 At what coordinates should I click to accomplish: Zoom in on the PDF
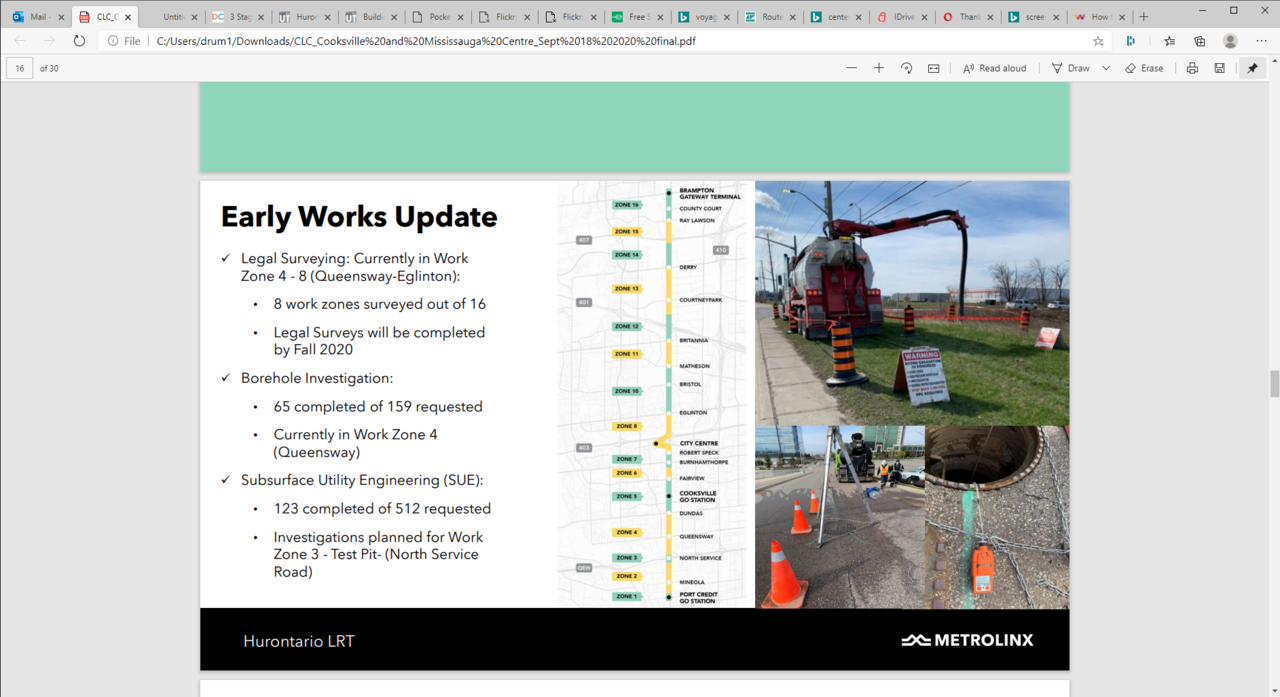[879, 68]
